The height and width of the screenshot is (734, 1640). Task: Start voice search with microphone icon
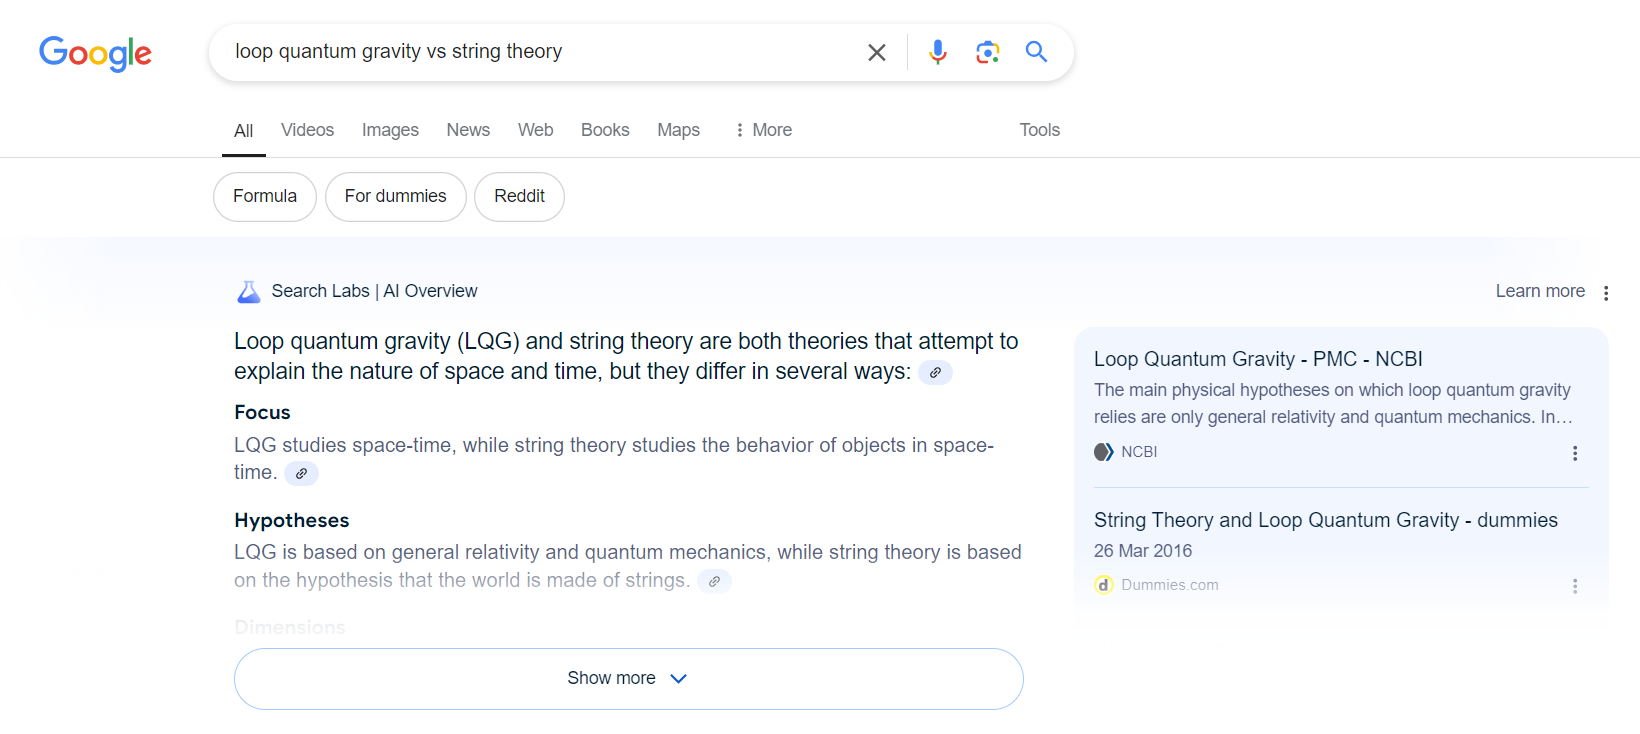937,52
